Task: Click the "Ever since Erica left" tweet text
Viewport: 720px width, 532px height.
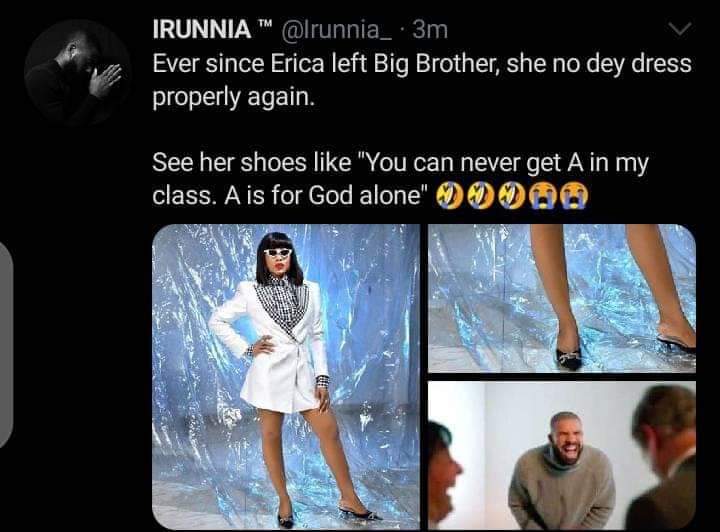Action: click(x=422, y=80)
